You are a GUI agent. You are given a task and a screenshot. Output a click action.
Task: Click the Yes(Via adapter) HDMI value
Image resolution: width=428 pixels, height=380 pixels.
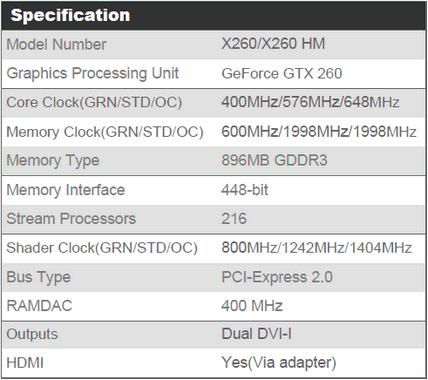click(x=279, y=363)
